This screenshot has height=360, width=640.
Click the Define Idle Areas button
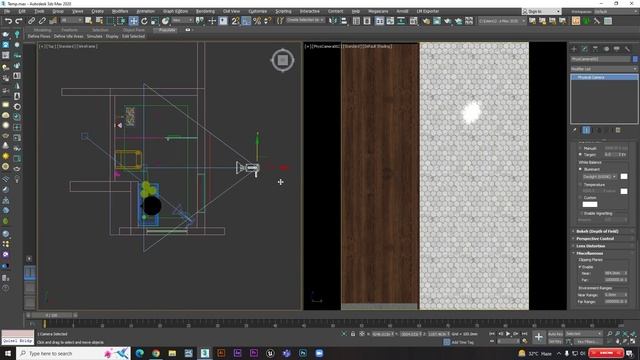[69, 36]
